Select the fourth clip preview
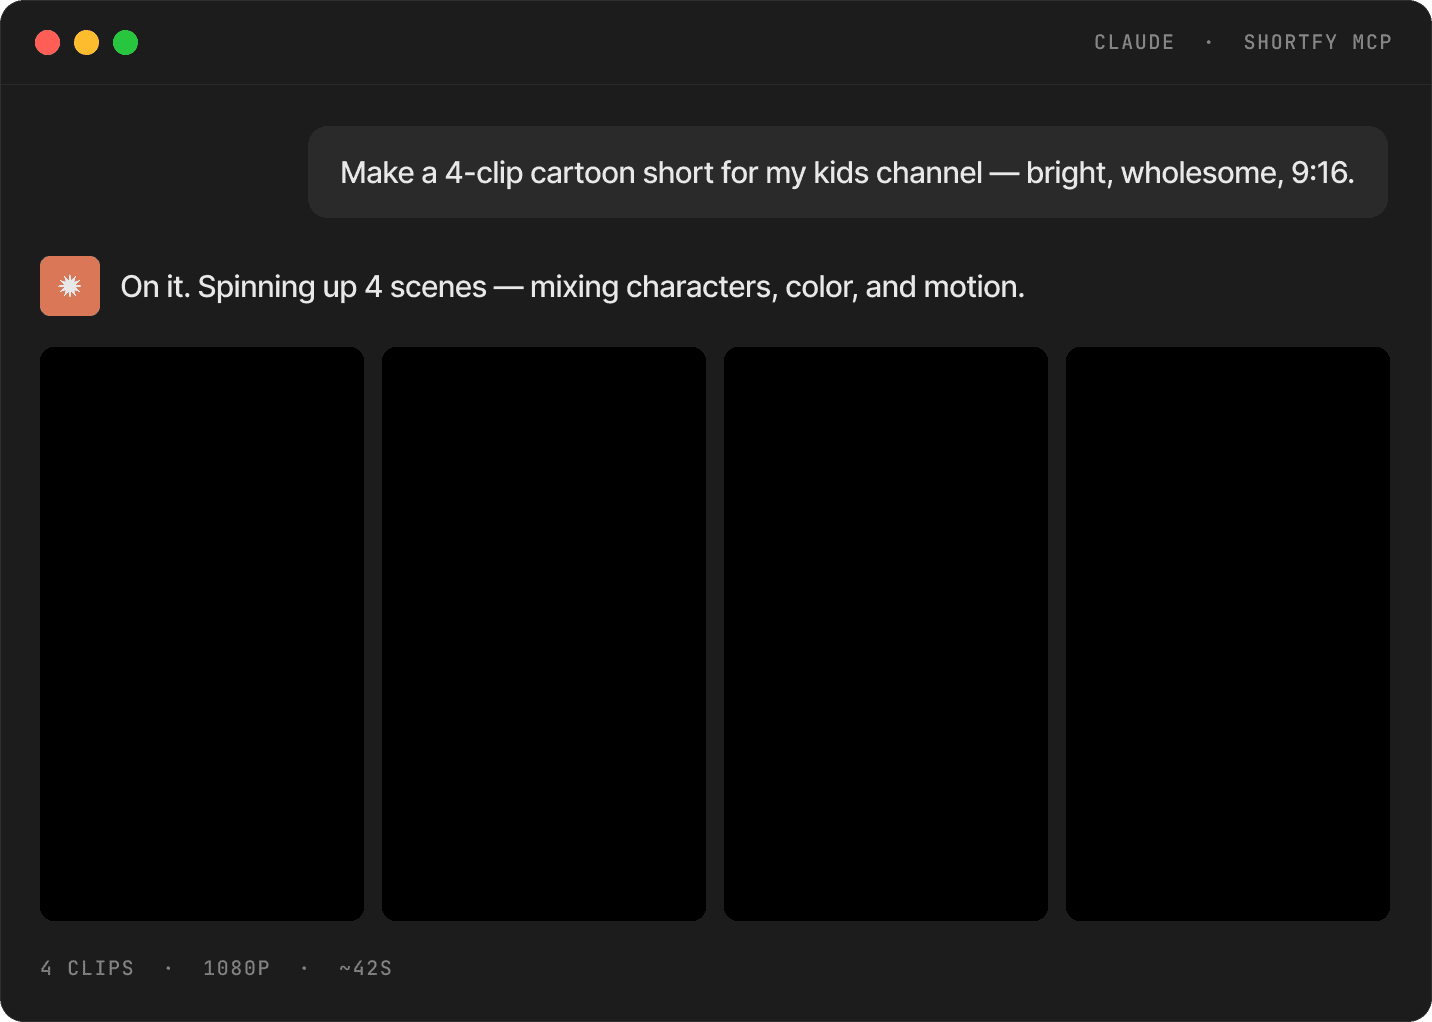 tap(1228, 634)
